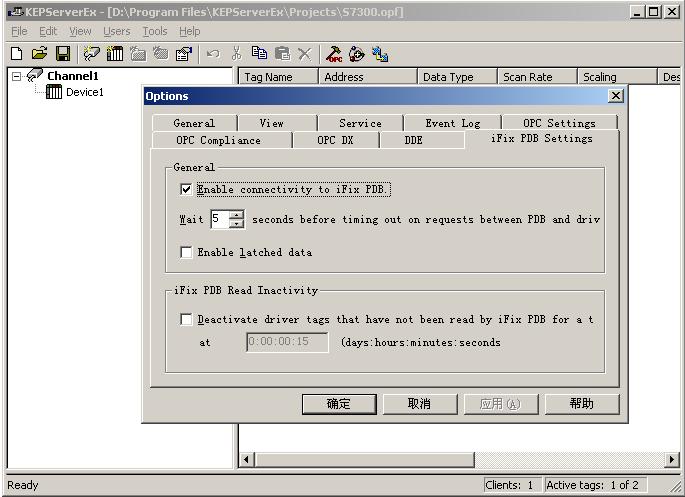The height and width of the screenshot is (497, 685).
Task: Switch to the OPC Compliance tab
Action: point(222,140)
